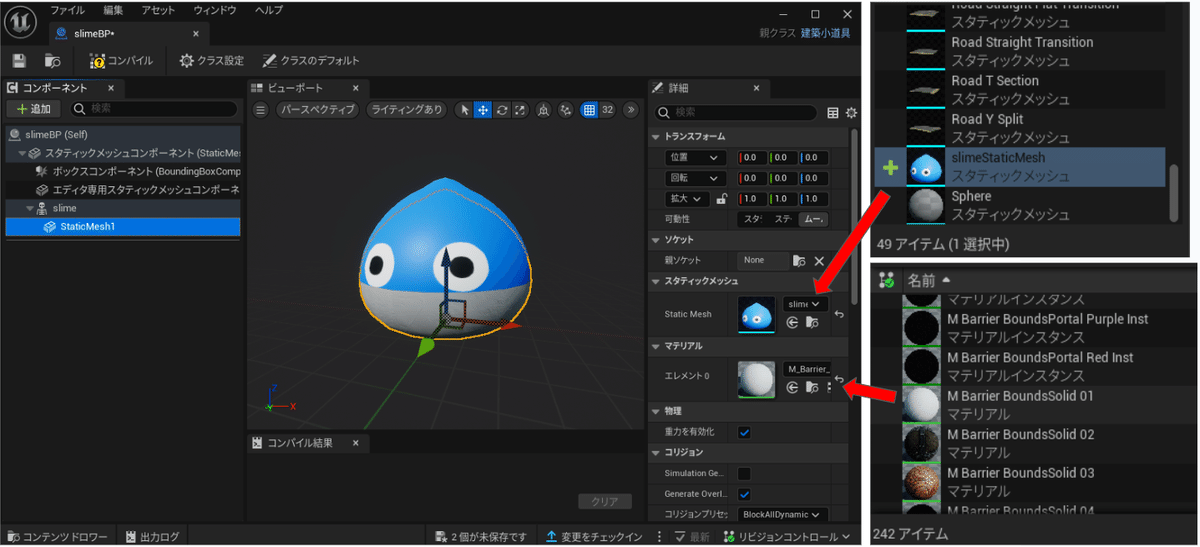Choose the select-mode cursor tool
Screen dimensions: 1200x547
tap(465, 109)
